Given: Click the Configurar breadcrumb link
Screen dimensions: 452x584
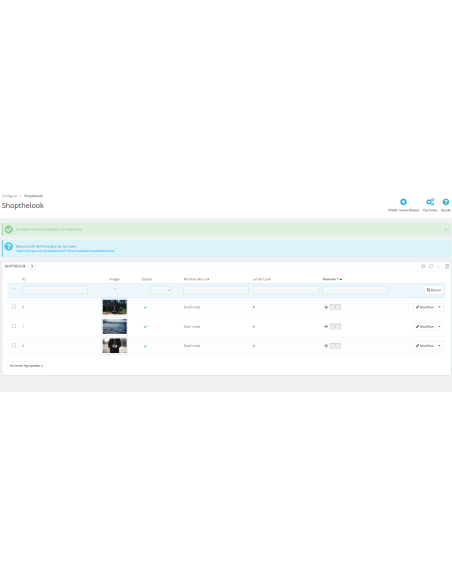Looking at the screenshot, I should pos(10,196).
